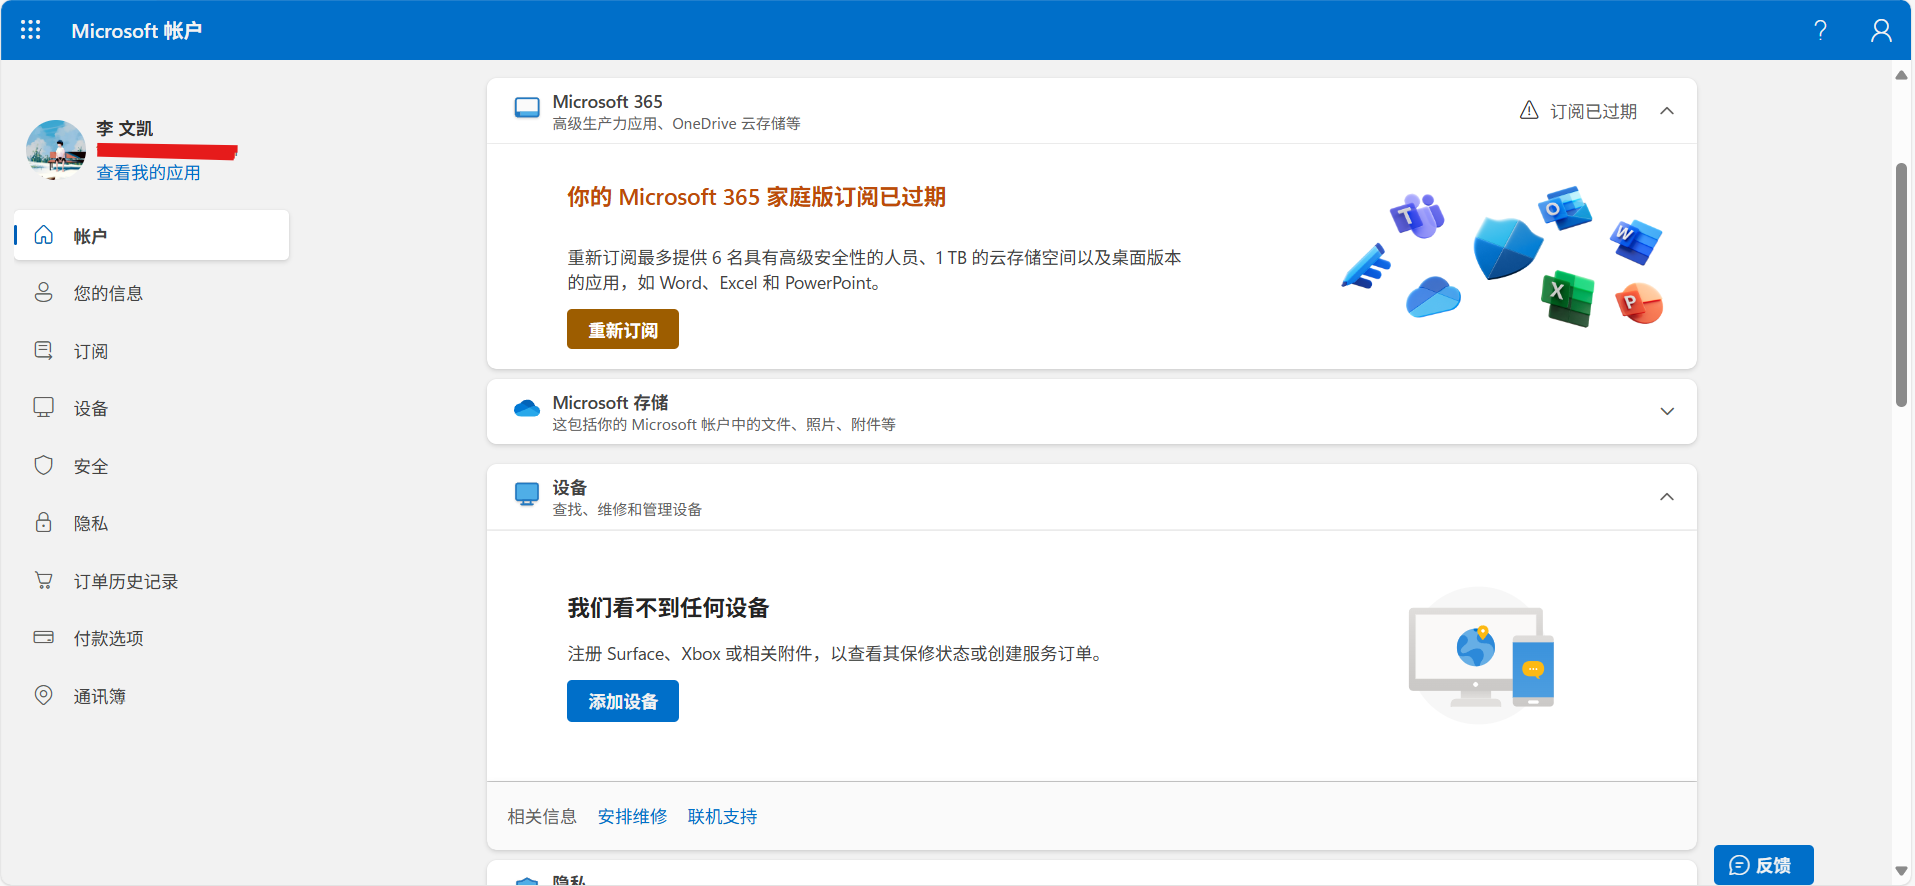Open the 帐户 sidebar item

click(x=152, y=236)
